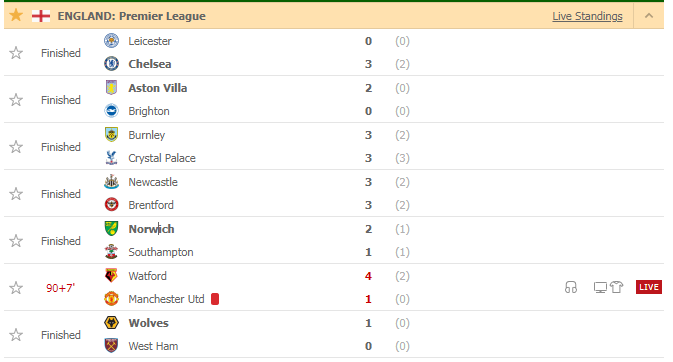Viewport: 673px width, 362px height.
Task: Click the Chelsea club crest
Action: pos(112,64)
